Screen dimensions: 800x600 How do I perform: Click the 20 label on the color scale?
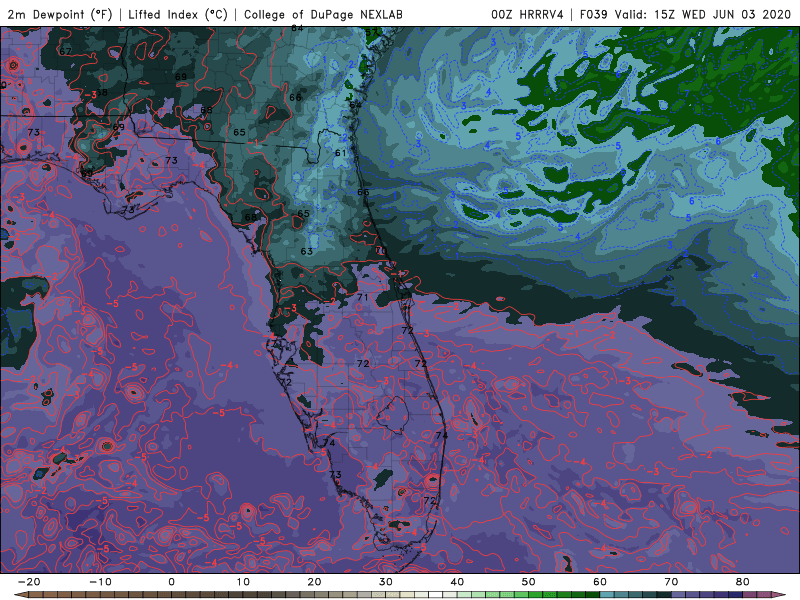(x=314, y=582)
